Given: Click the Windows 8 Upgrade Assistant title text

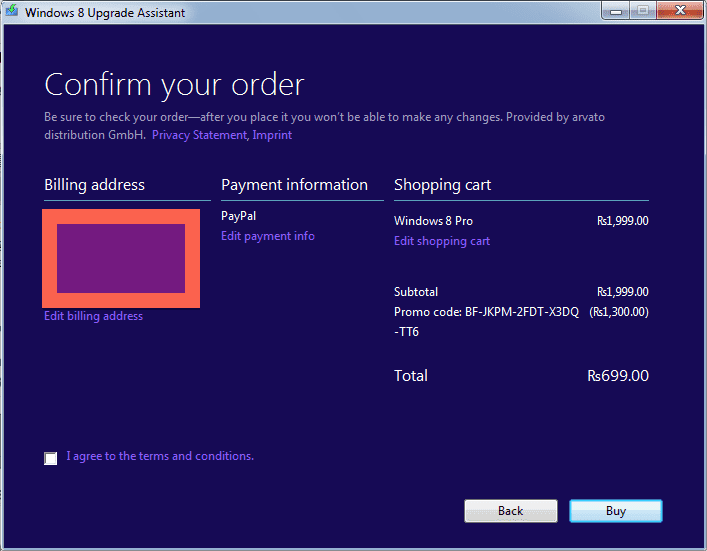Looking at the screenshot, I should point(105,13).
